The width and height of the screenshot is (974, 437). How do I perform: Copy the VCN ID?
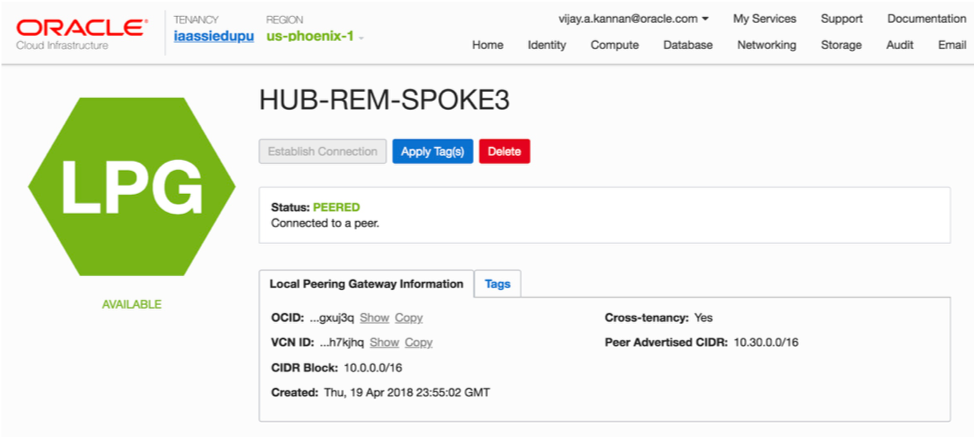pos(418,342)
